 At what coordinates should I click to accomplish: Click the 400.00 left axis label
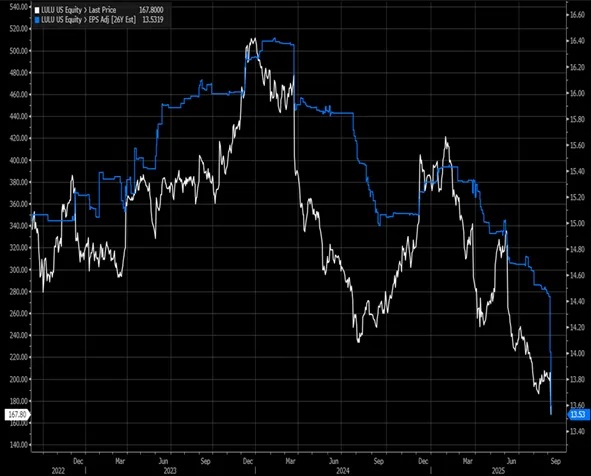click(18, 161)
